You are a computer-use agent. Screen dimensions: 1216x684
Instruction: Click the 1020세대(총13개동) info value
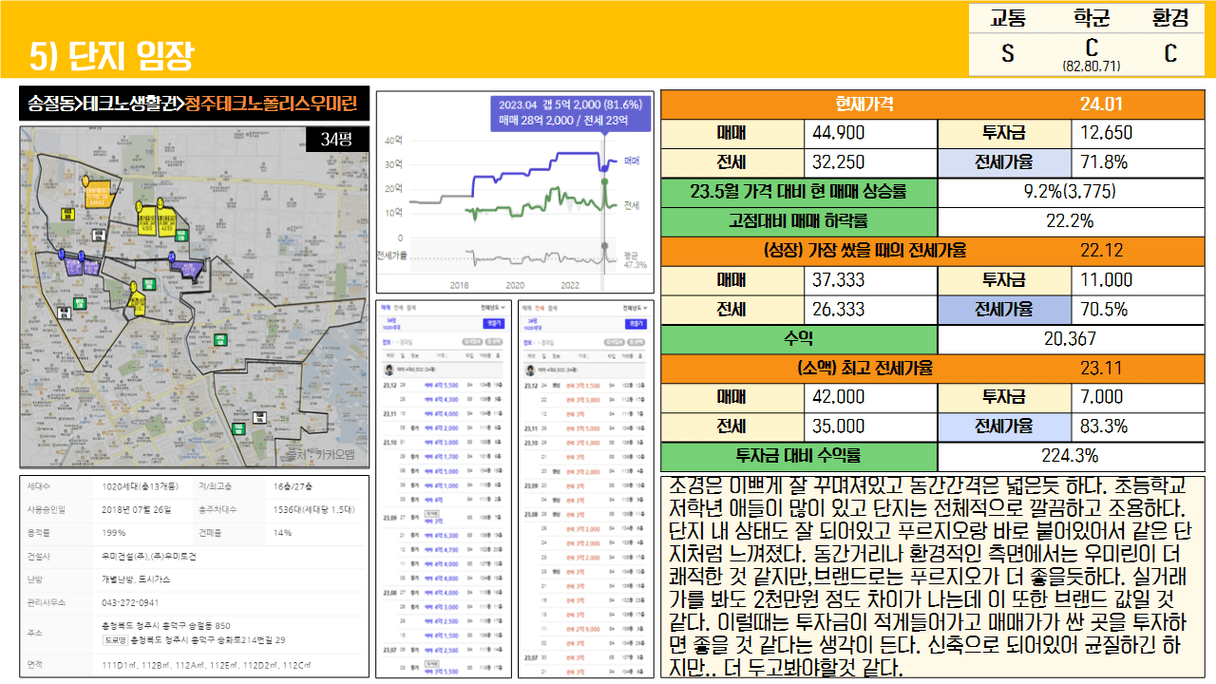pos(140,486)
